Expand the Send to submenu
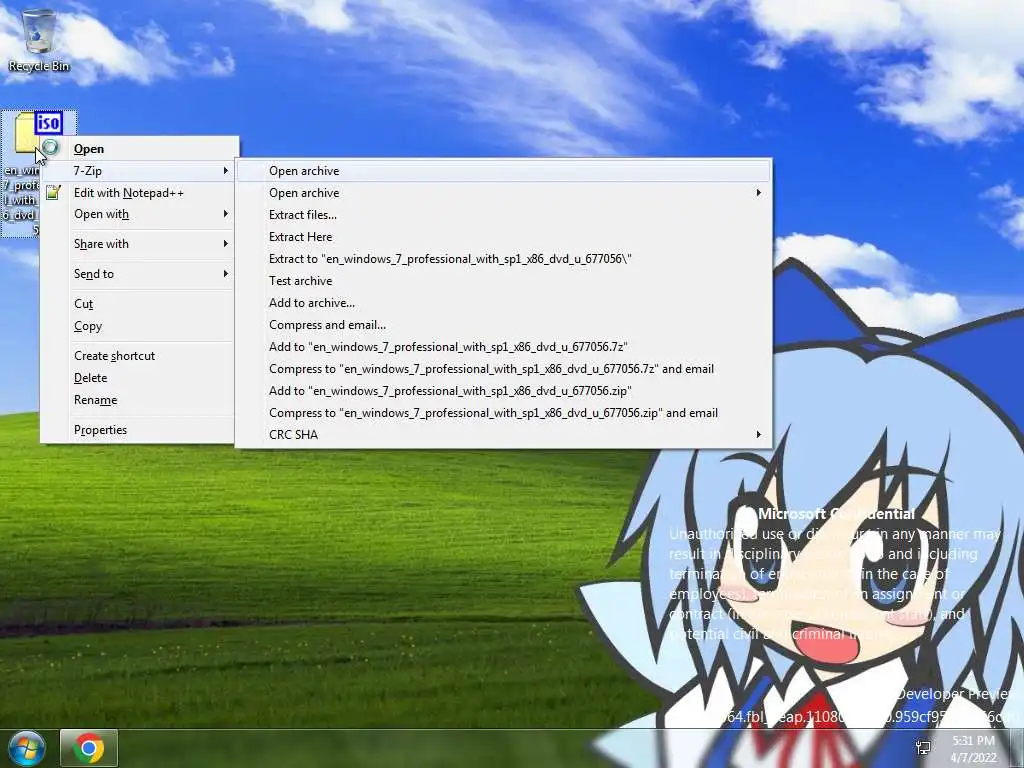The width and height of the screenshot is (1024, 768). [x=138, y=274]
